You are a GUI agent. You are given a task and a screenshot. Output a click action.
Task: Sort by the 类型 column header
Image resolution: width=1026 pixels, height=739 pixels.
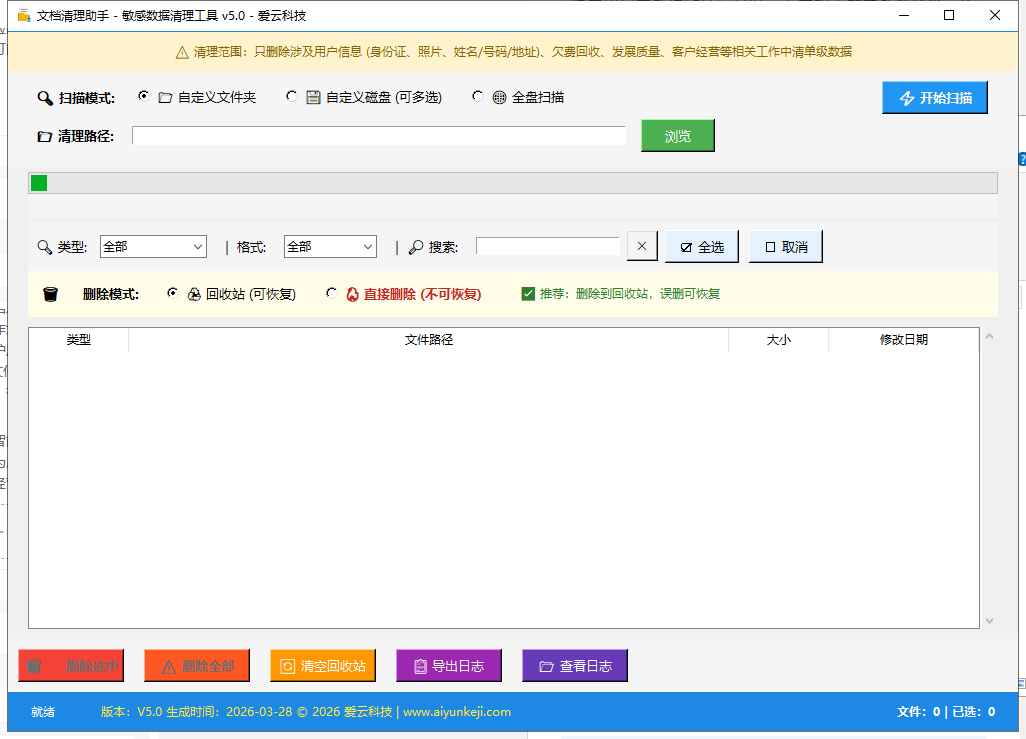[x=79, y=340]
